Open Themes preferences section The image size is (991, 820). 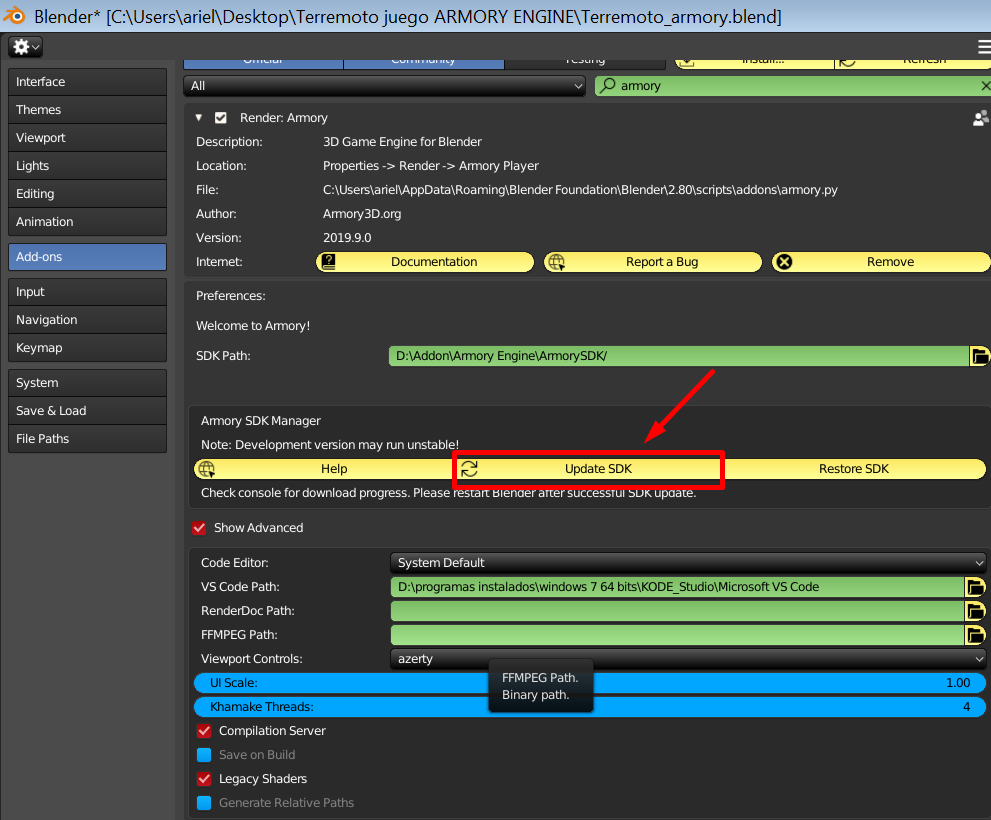[87, 109]
